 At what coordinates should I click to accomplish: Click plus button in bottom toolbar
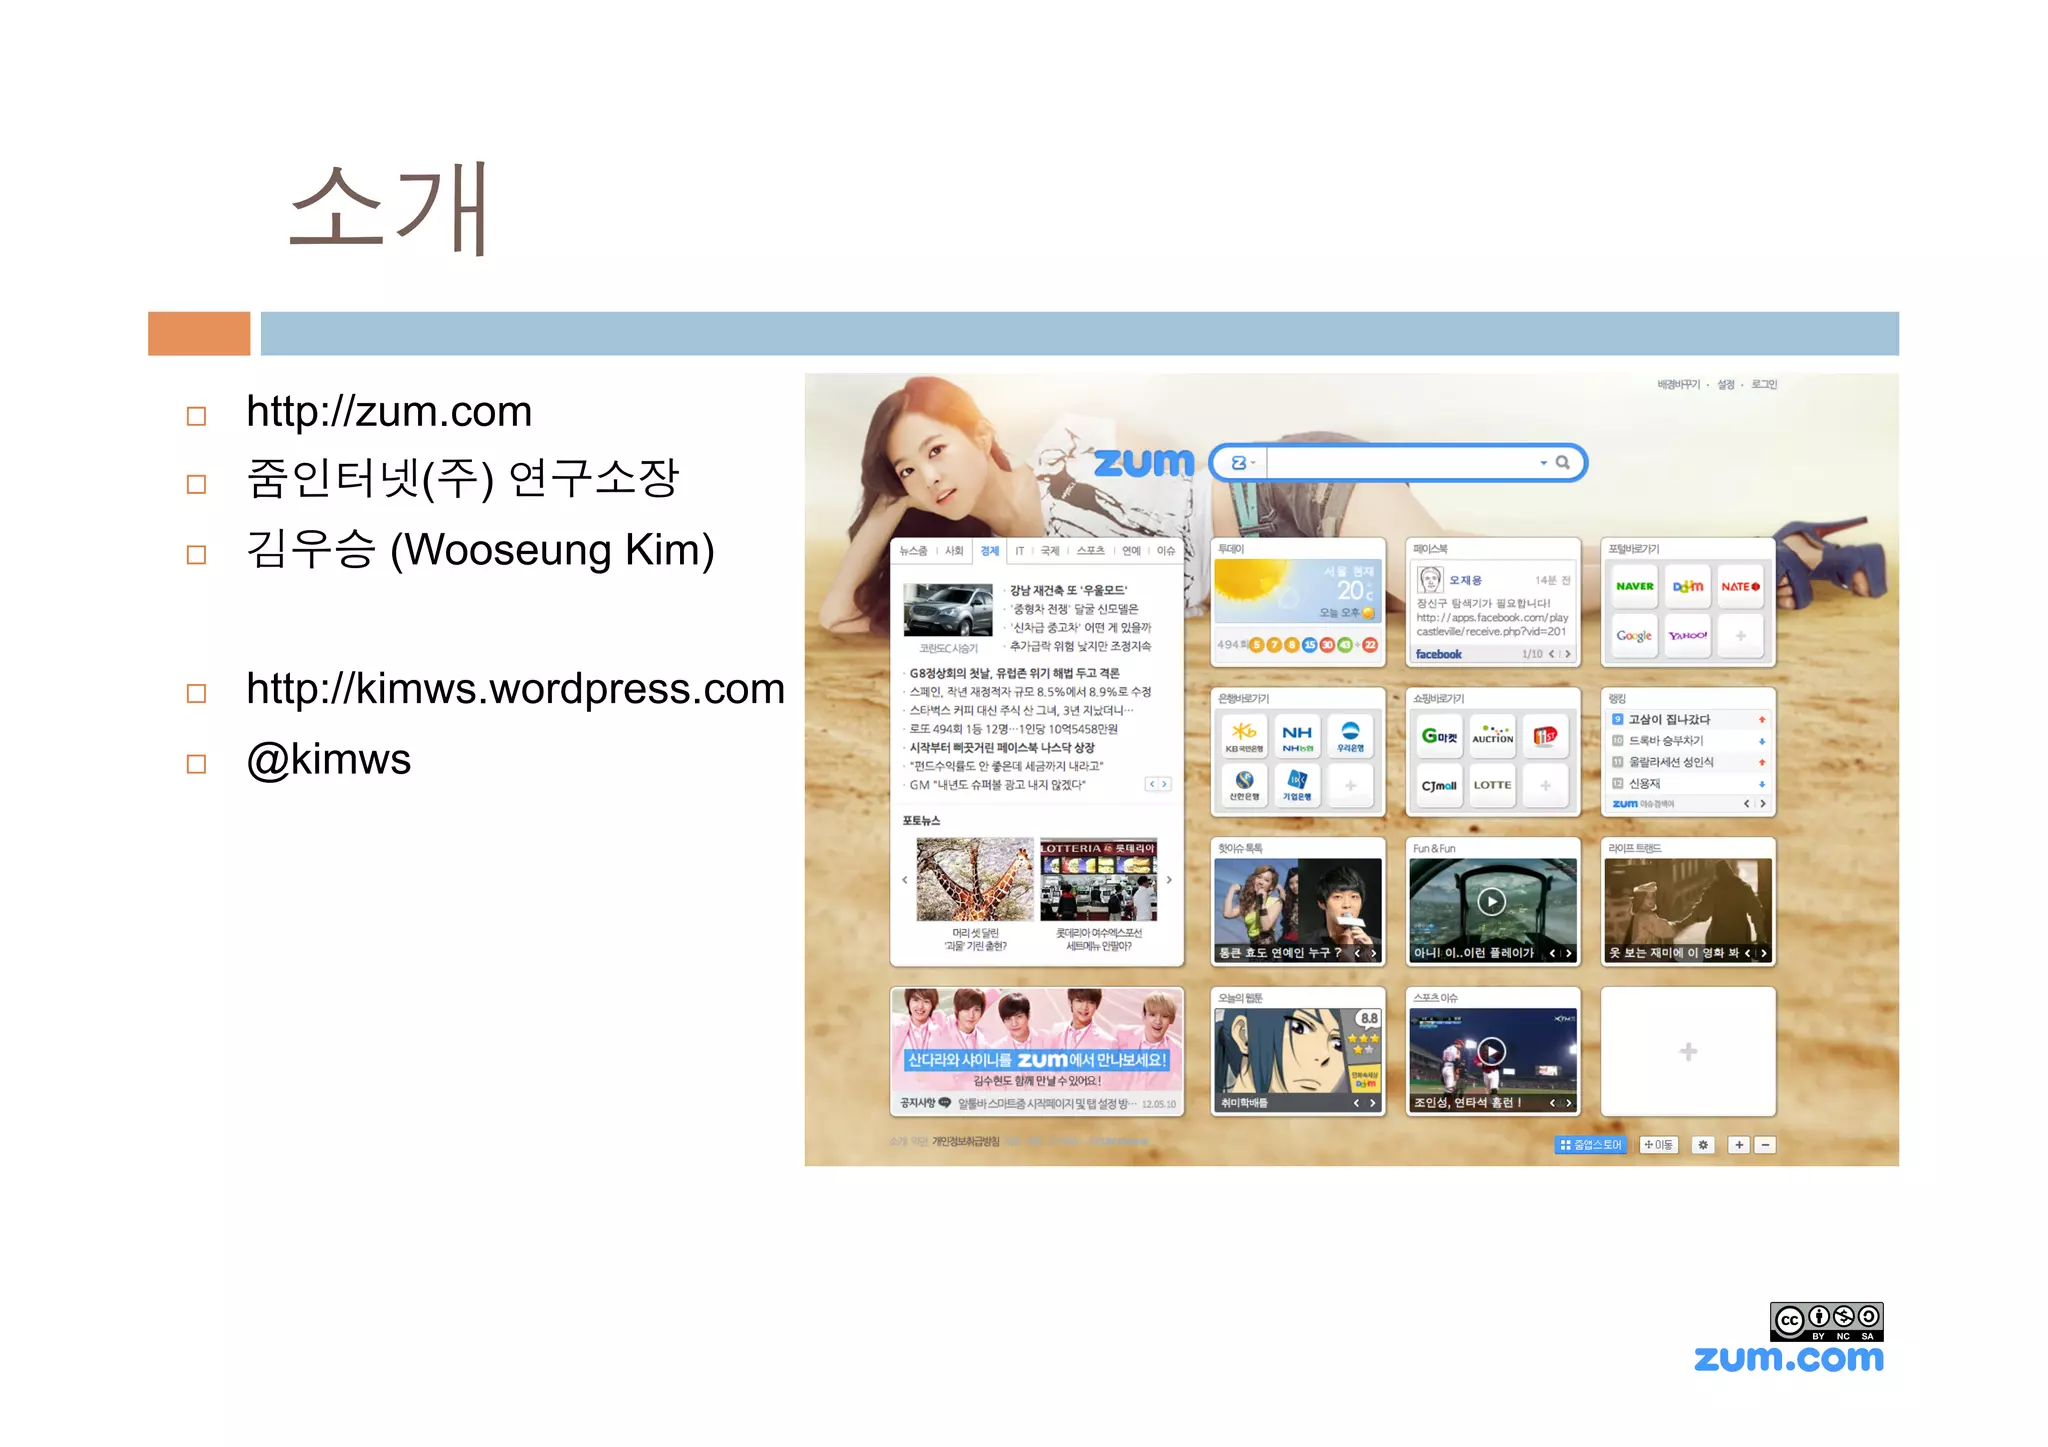click(x=1739, y=1145)
